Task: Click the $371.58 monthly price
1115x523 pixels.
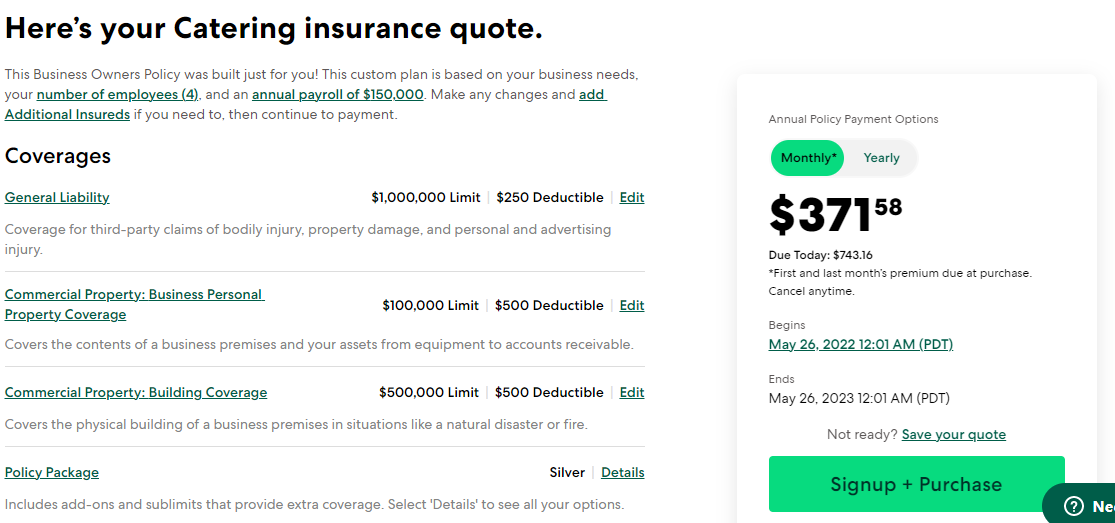Action: [835, 214]
